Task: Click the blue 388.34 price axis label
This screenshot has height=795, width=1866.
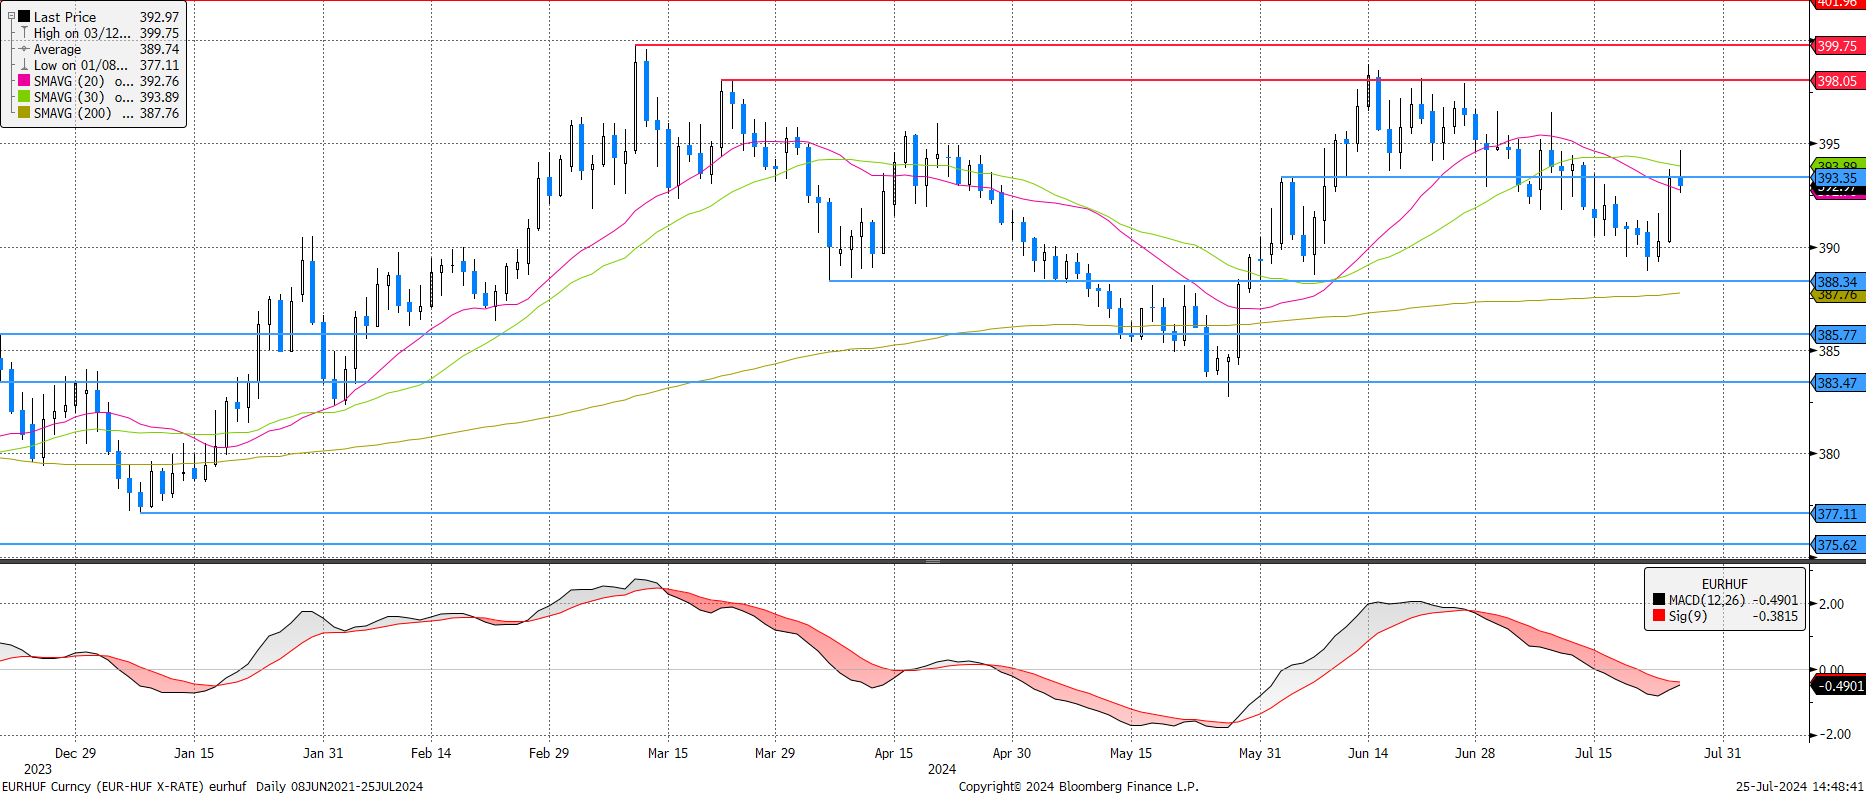Action: tap(1837, 282)
